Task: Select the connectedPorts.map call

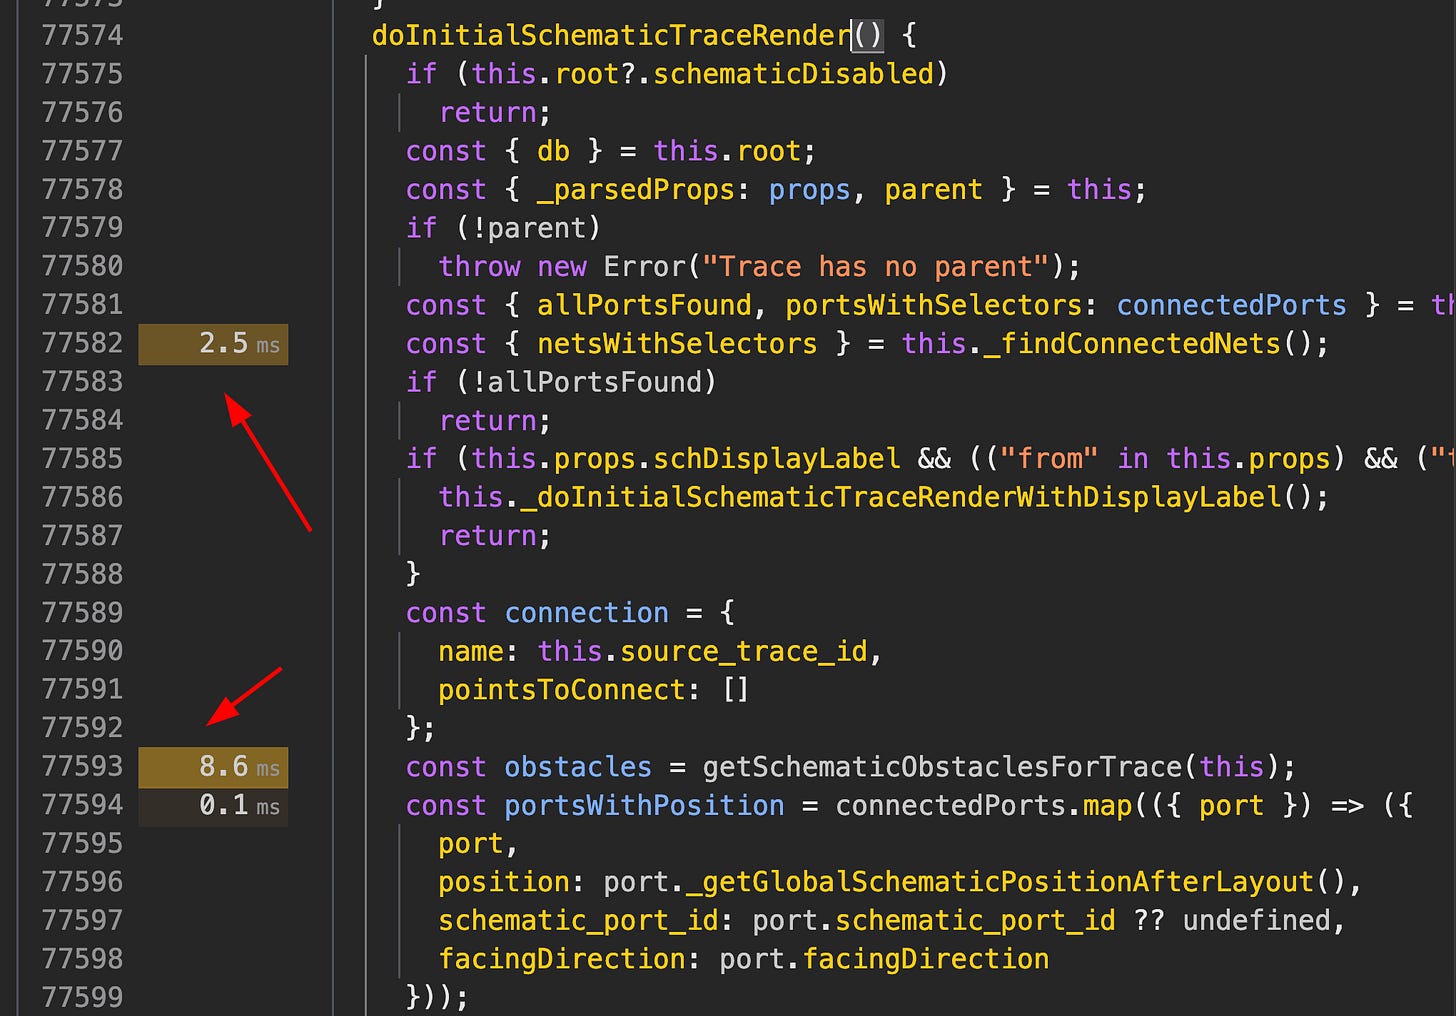Action: point(983,806)
